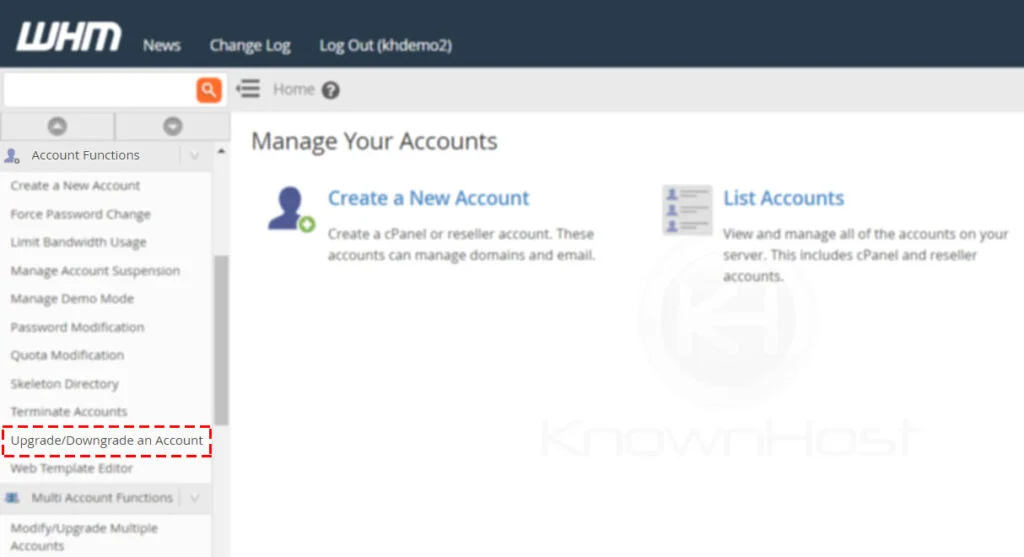Viewport: 1024px width, 557px height.
Task: Open Skeleton Directory
Action: [65, 384]
